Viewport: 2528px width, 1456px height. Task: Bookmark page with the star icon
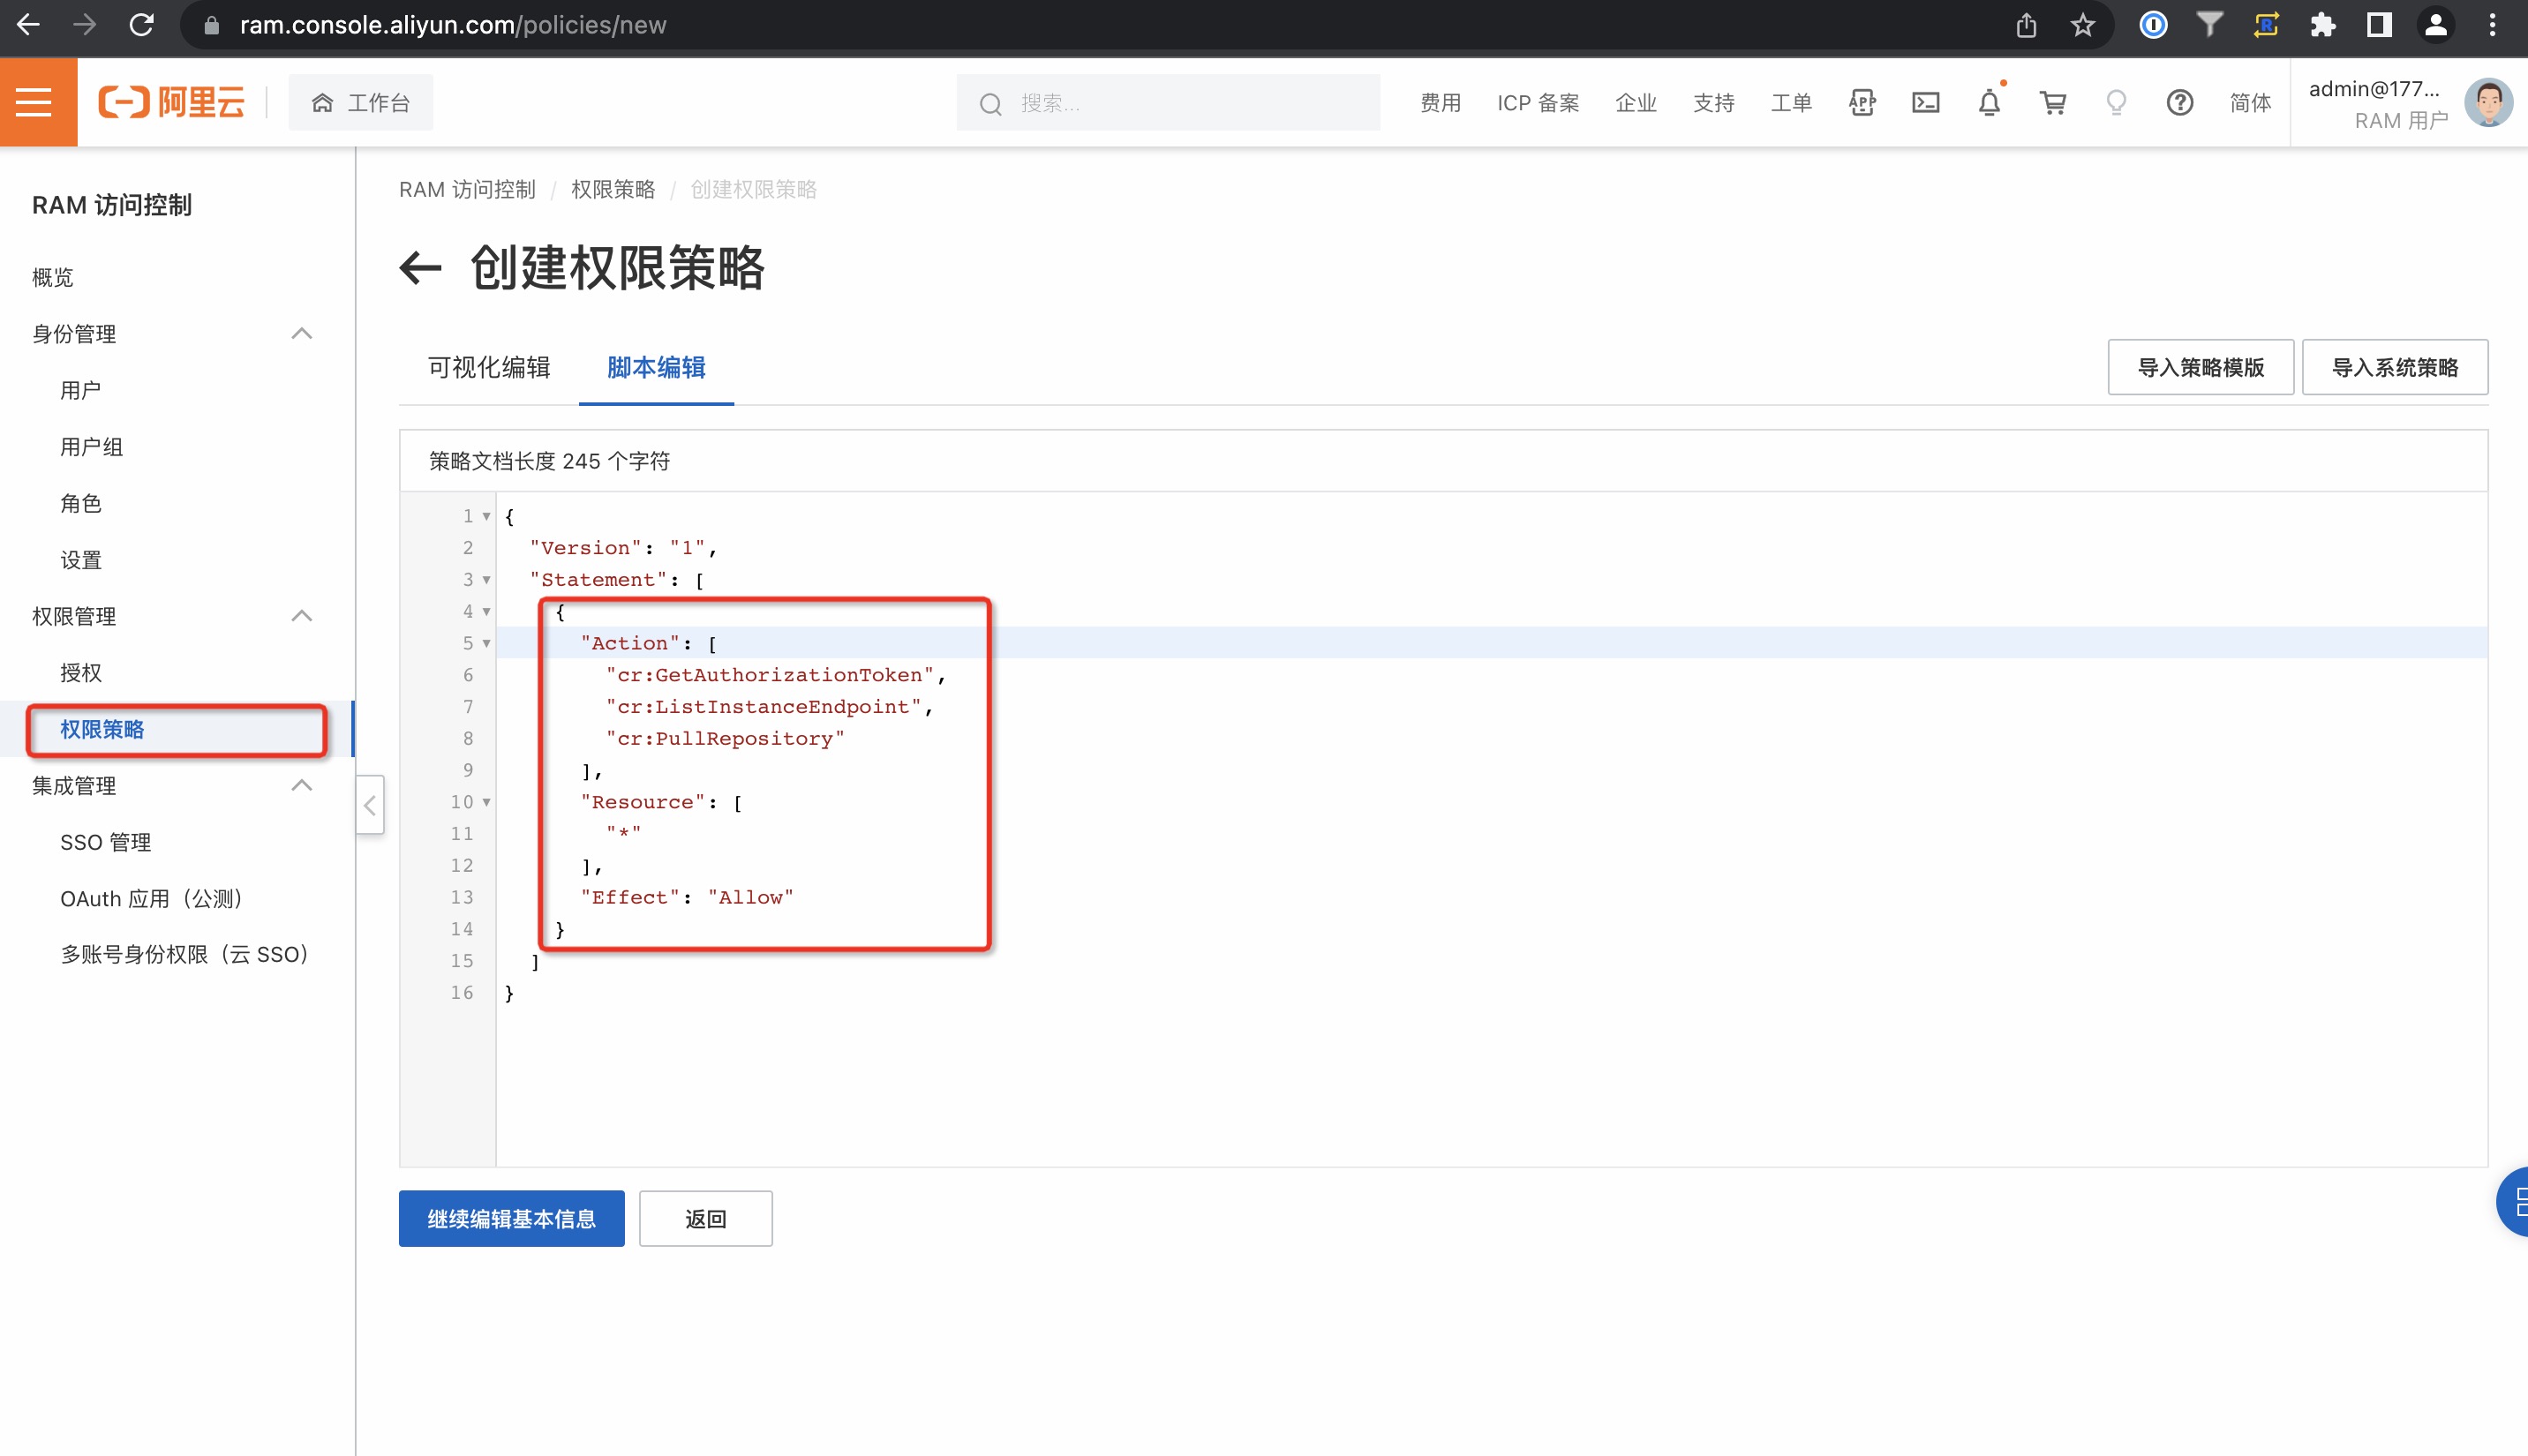2082,25
